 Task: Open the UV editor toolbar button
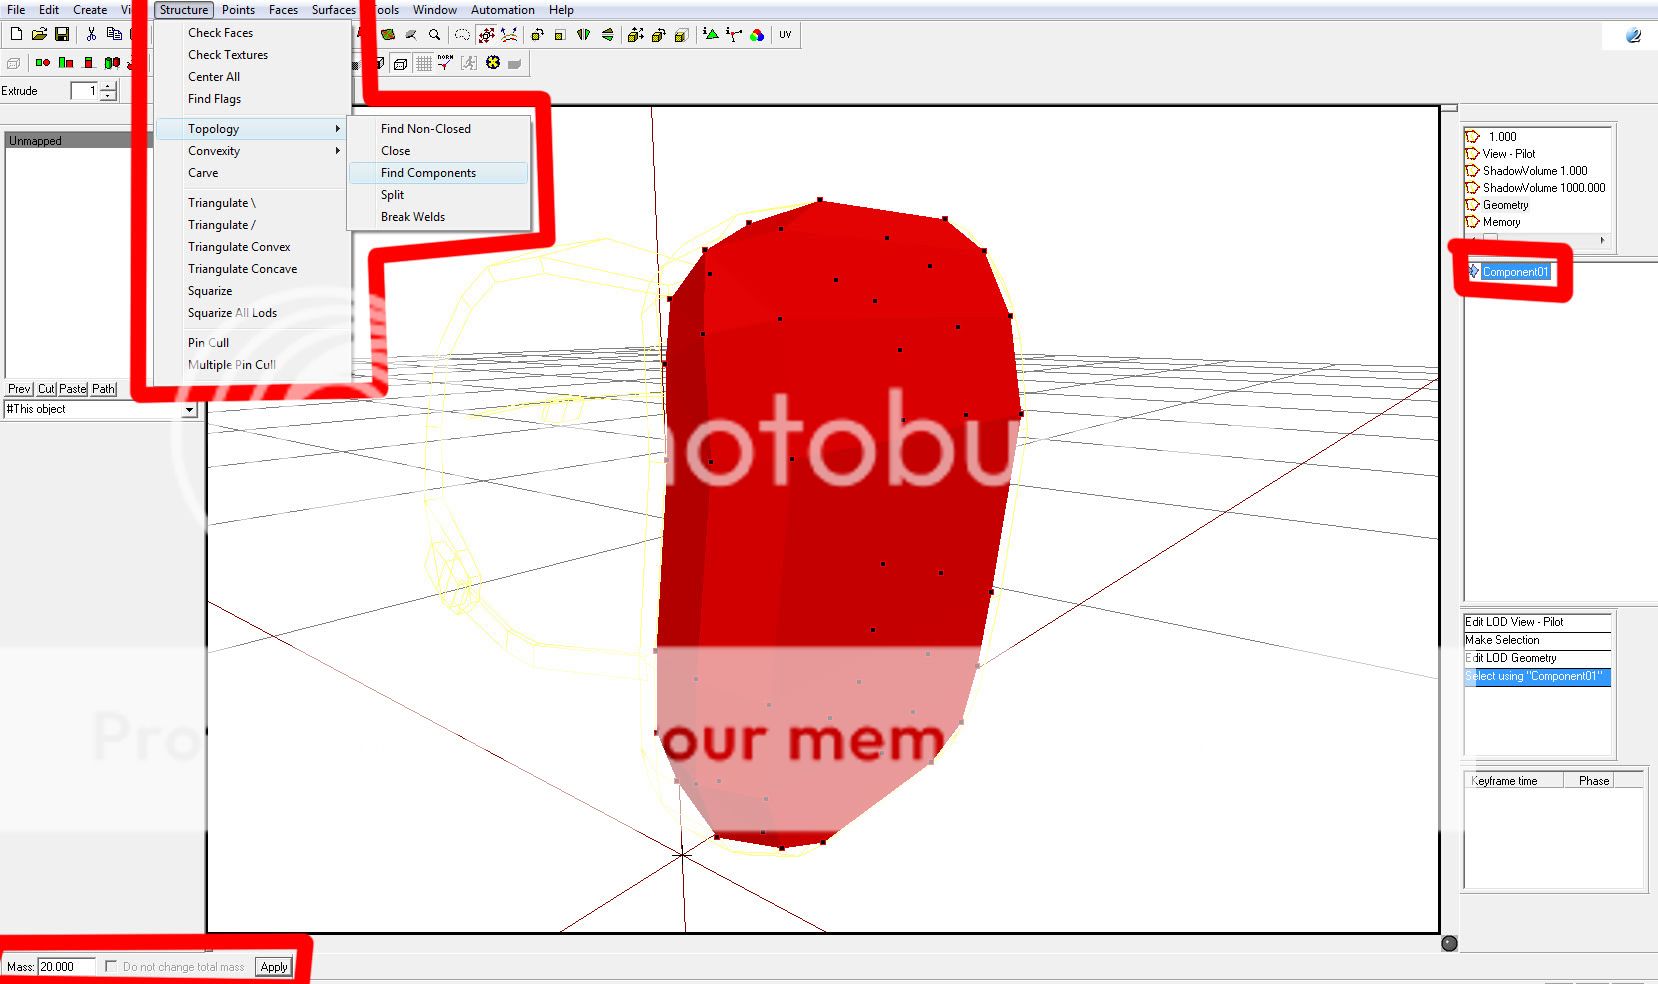click(785, 35)
